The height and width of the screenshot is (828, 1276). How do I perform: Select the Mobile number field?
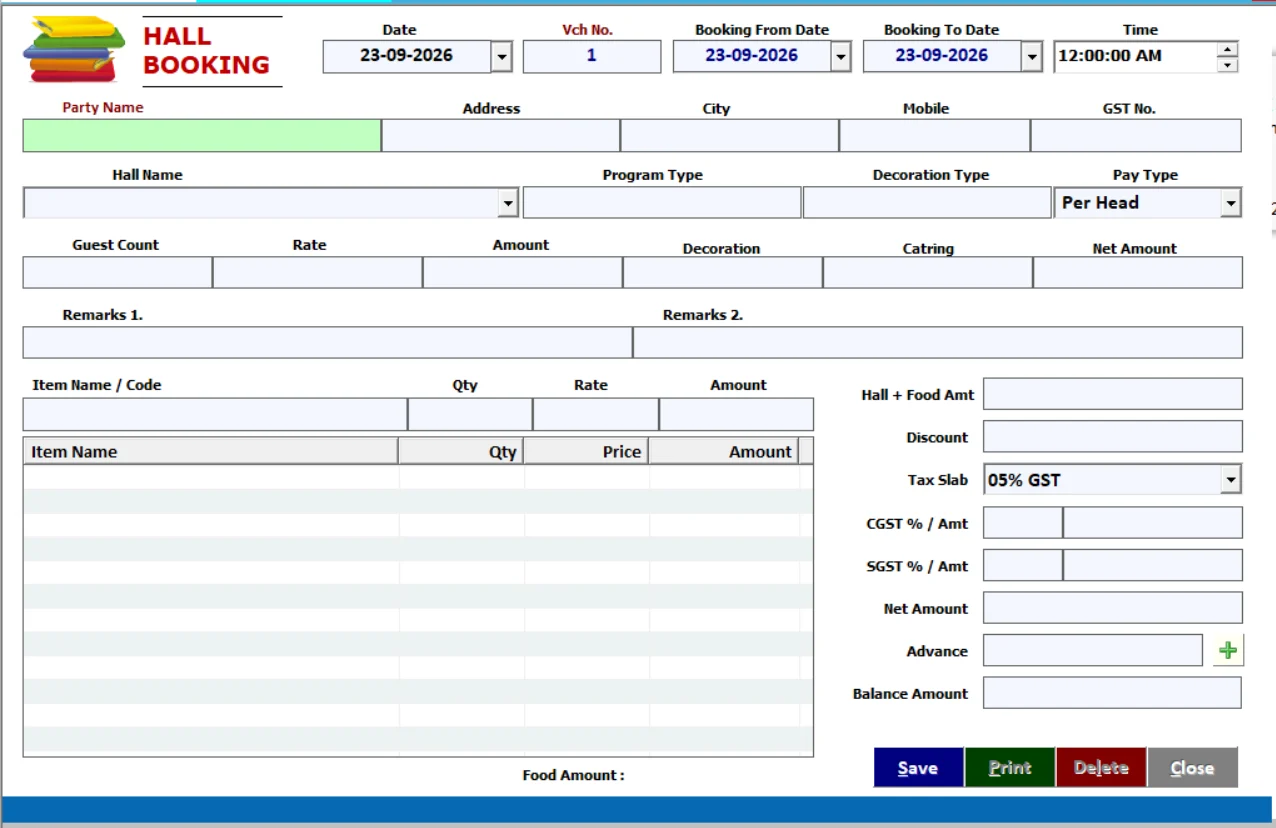pos(935,136)
